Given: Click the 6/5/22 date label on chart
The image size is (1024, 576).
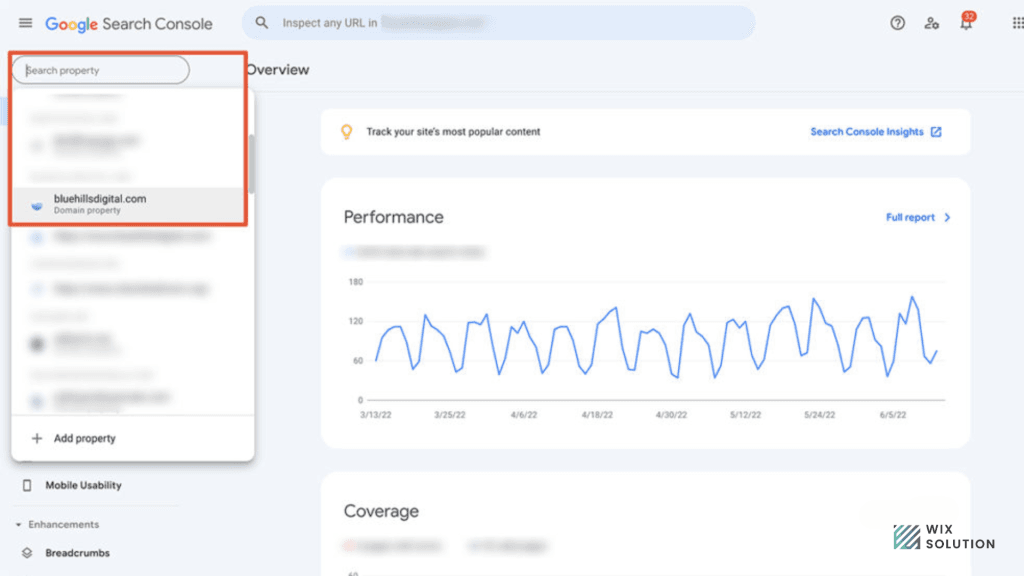Looking at the screenshot, I should pyautogui.click(x=893, y=415).
